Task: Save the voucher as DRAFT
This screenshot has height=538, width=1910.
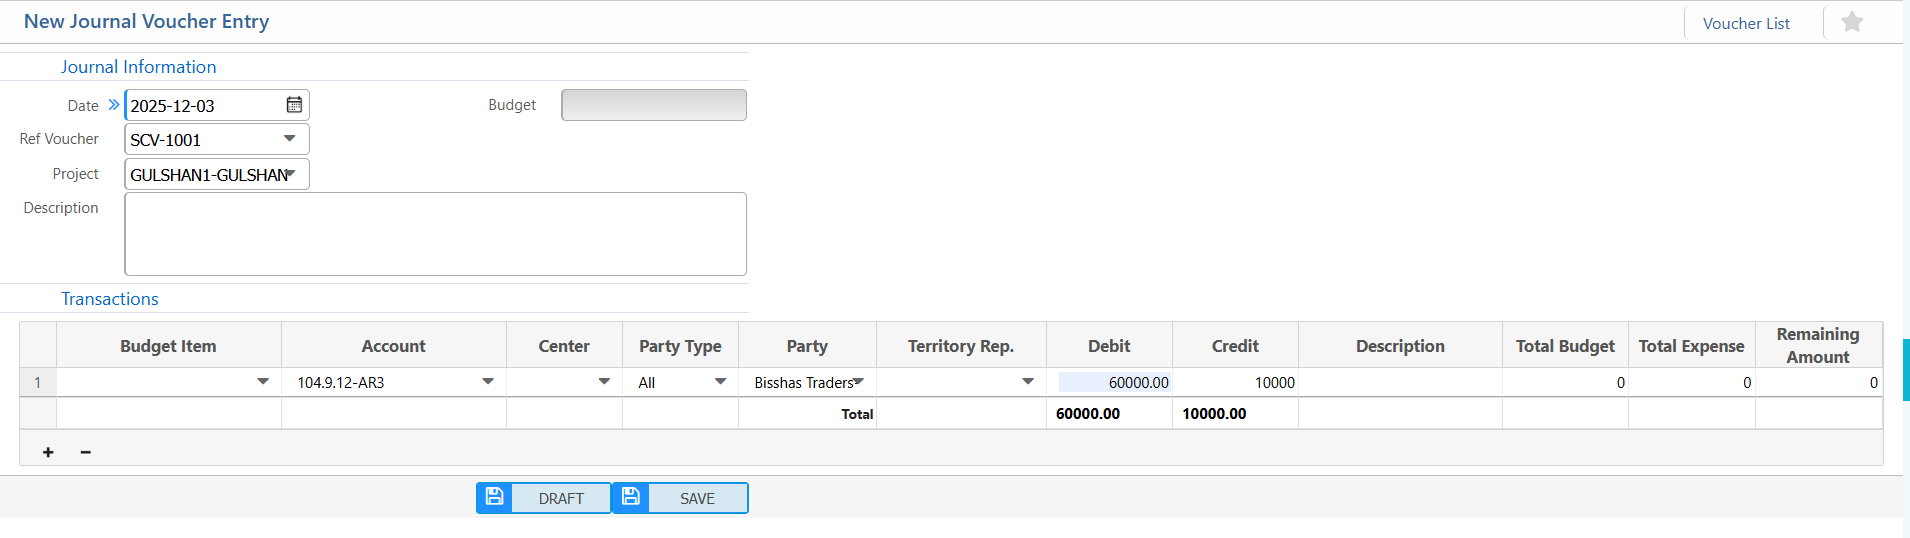Action: pyautogui.click(x=560, y=498)
